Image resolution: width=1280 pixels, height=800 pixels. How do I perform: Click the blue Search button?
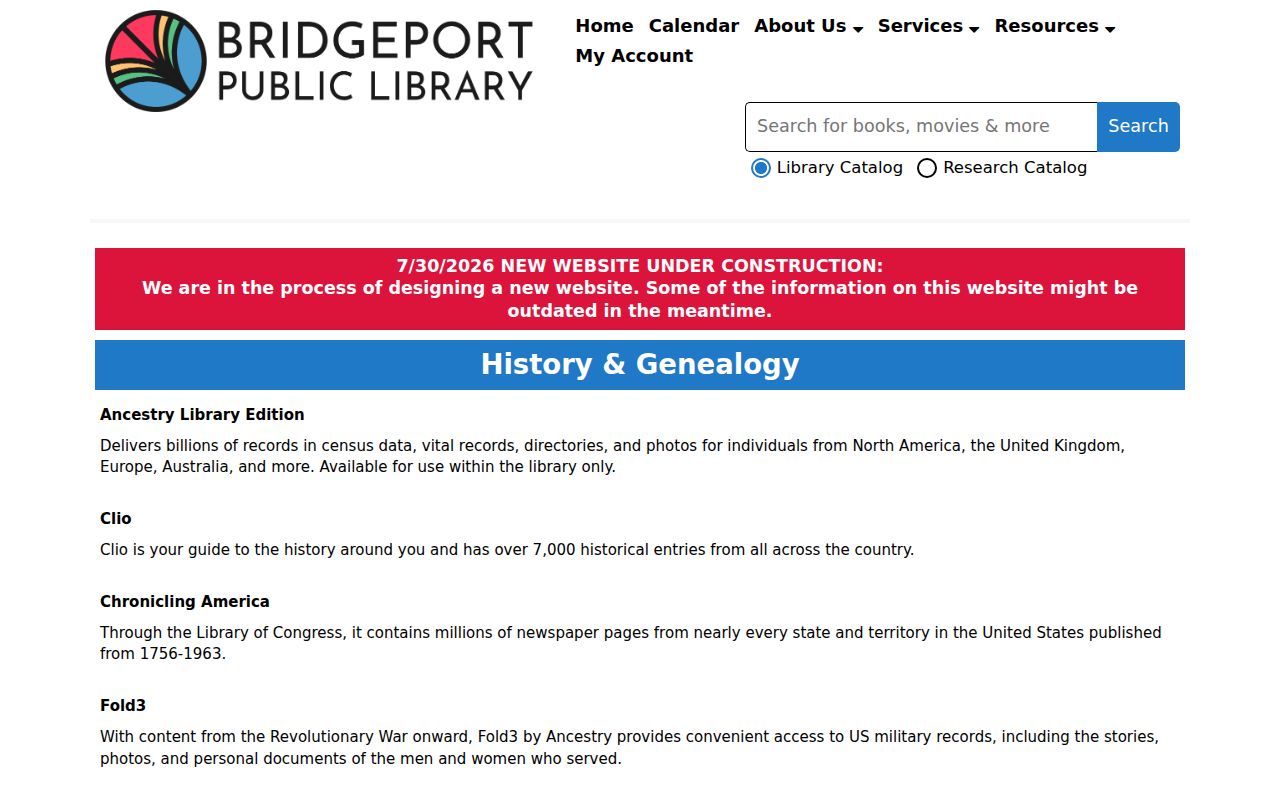[1138, 127]
